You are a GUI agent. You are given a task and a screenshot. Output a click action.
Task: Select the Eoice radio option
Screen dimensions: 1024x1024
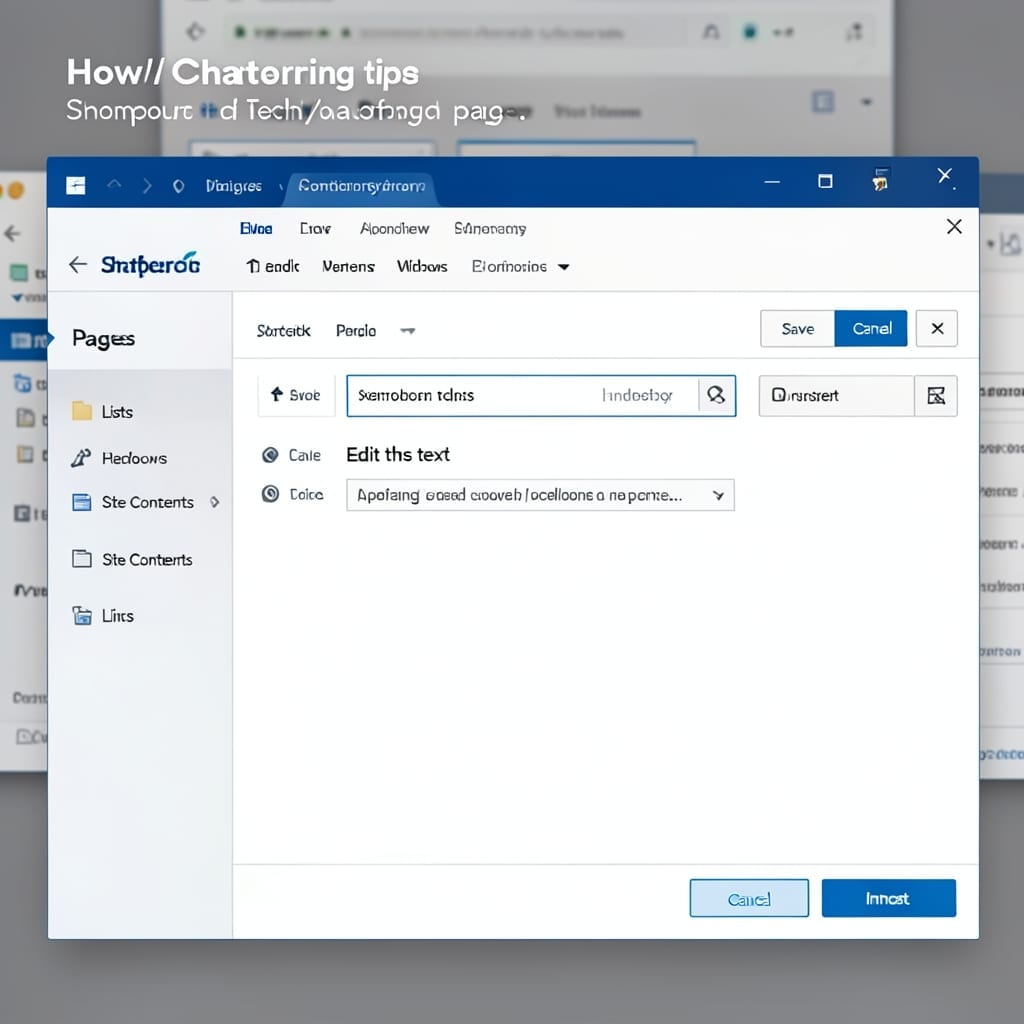pyautogui.click(x=270, y=494)
